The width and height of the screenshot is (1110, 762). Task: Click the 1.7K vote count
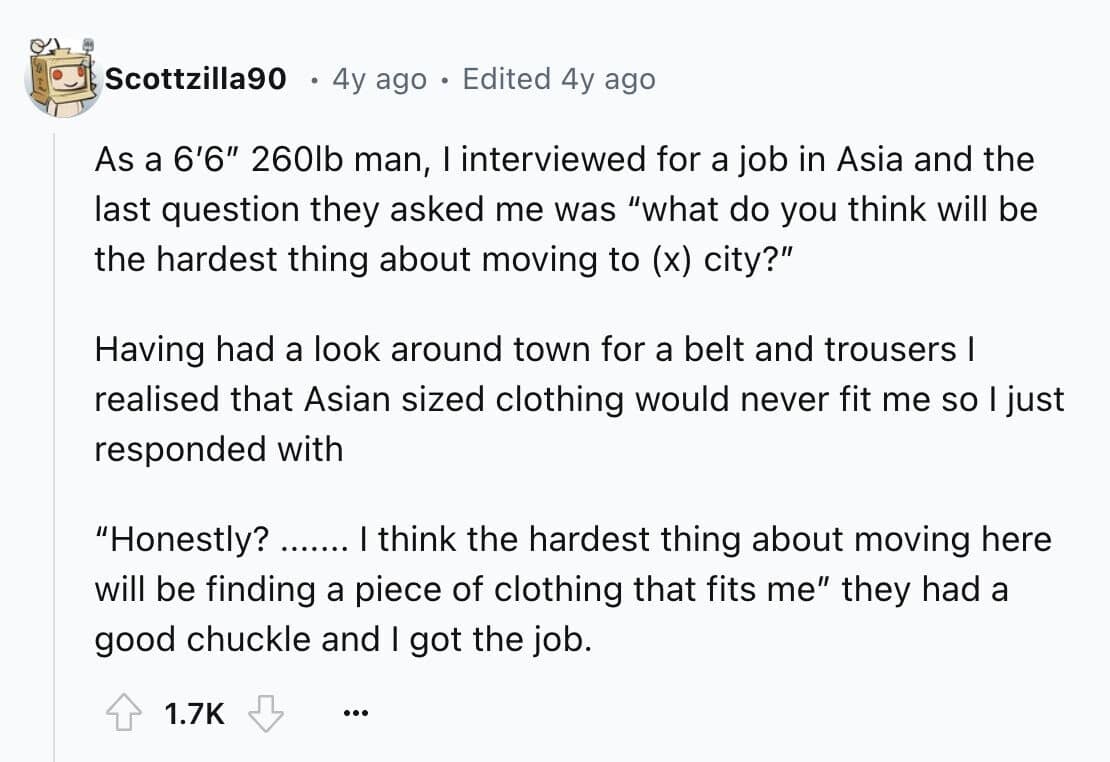pos(194,714)
